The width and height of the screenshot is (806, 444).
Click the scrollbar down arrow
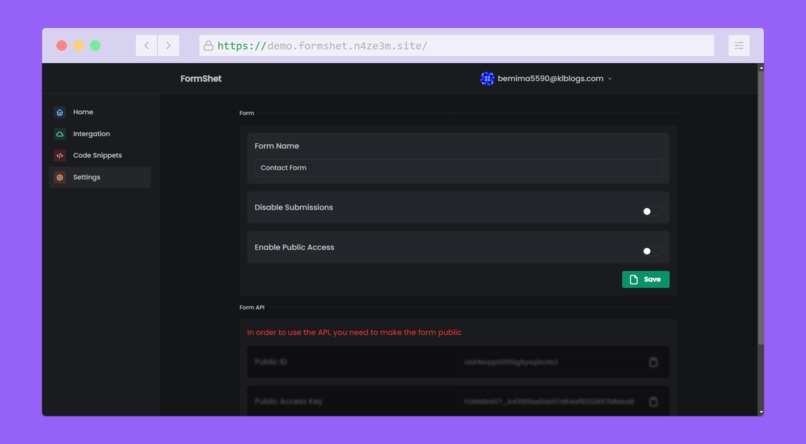(761, 412)
